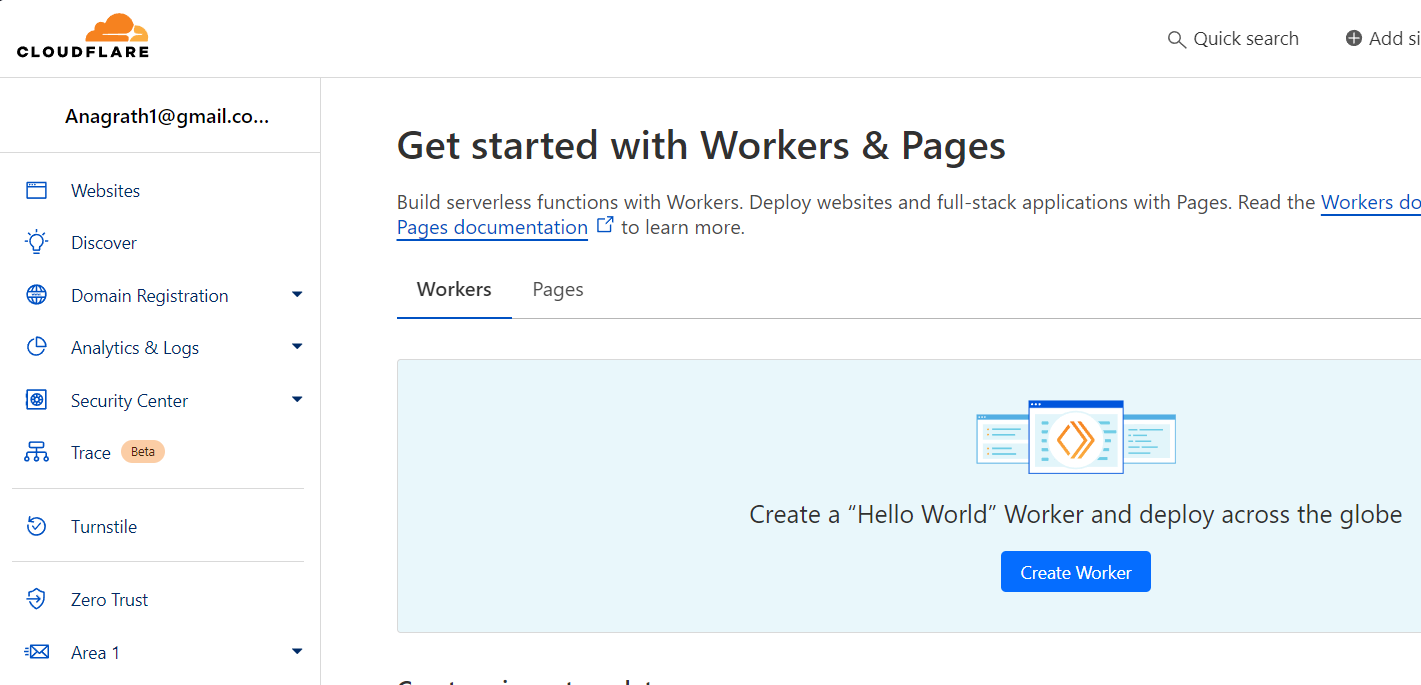Screen dimensions: 1421x685
Task: Click the Area 1 envelope icon
Action: click(37, 652)
